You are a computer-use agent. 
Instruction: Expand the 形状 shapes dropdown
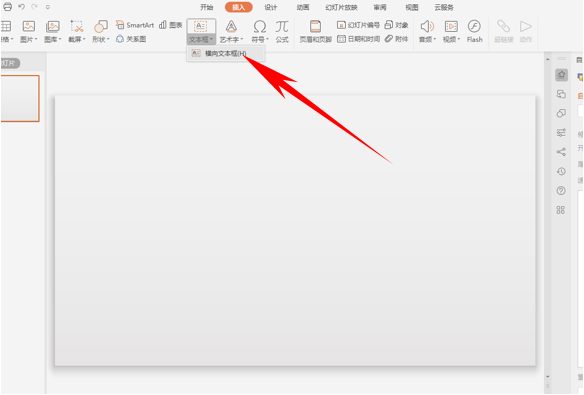point(101,31)
